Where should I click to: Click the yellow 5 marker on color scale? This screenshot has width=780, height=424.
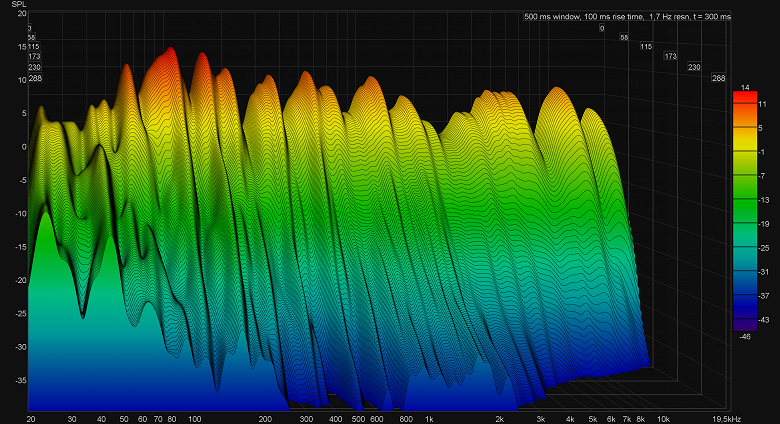coord(760,128)
